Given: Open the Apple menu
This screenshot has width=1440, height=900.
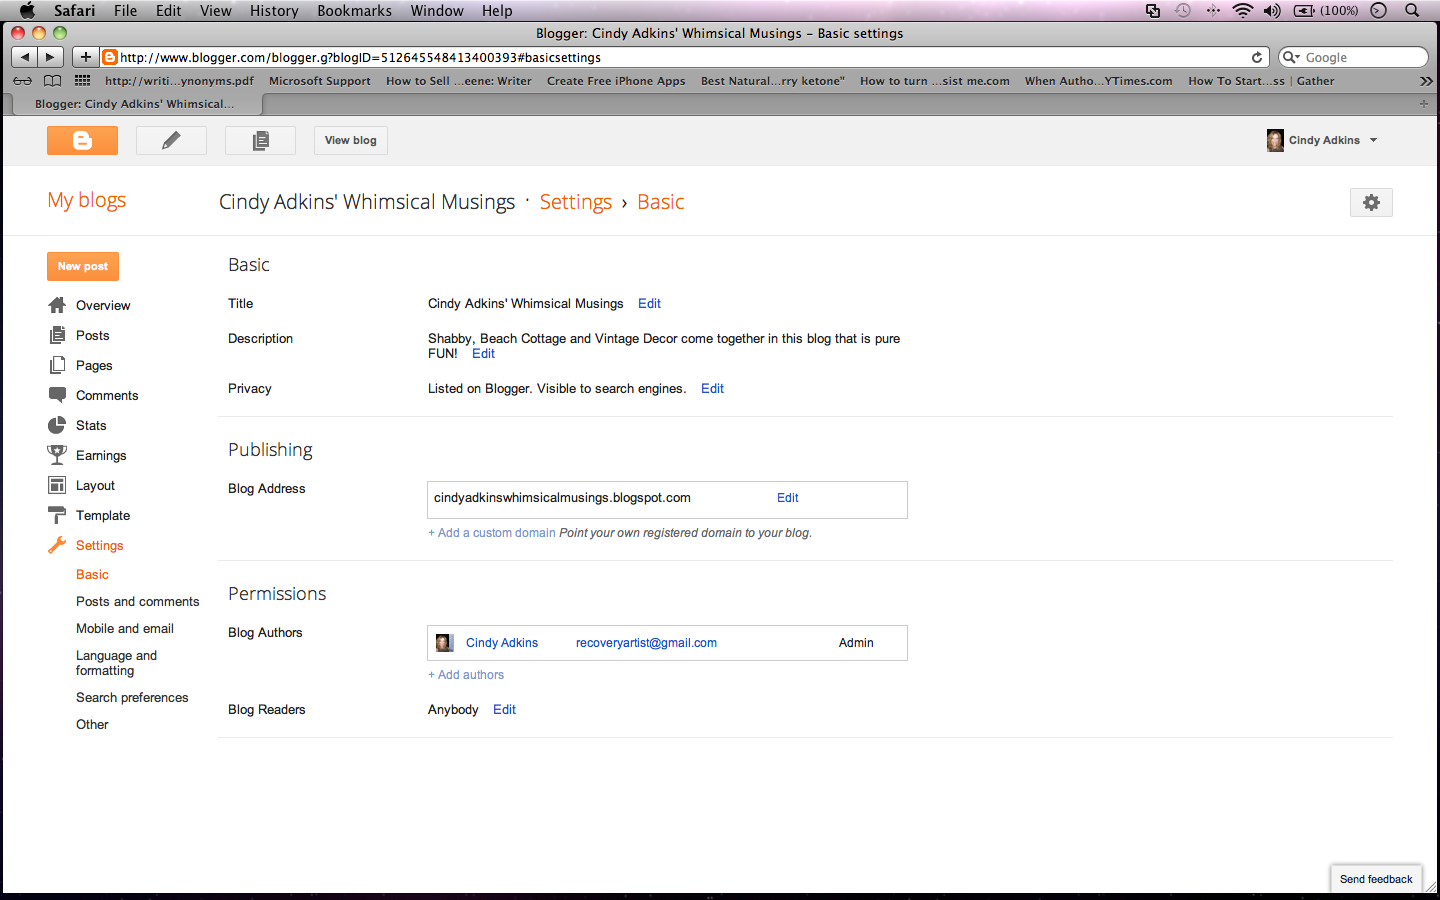Looking at the screenshot, I should [x=27, y=10].
